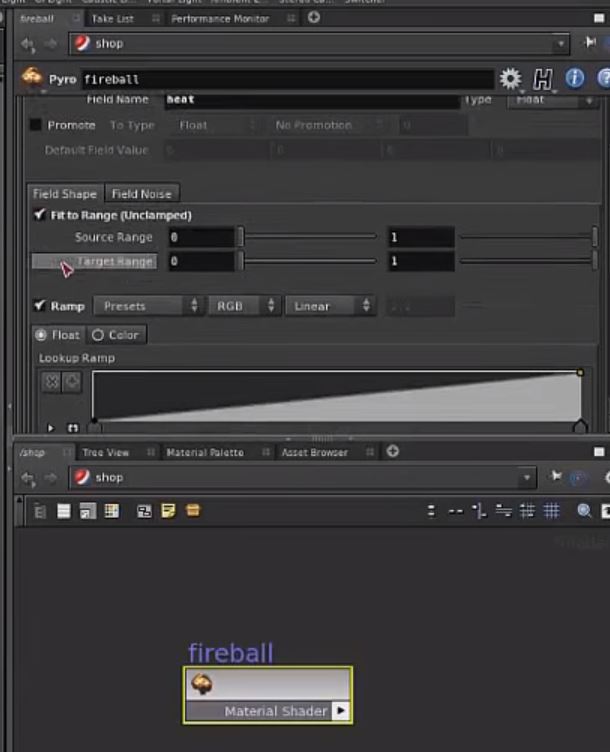Image resolution: width=610 pixels, height=752 pixels.
Task: Open the No Promotion dropdown
Action: pyautogui.click(x=328, y=125)
